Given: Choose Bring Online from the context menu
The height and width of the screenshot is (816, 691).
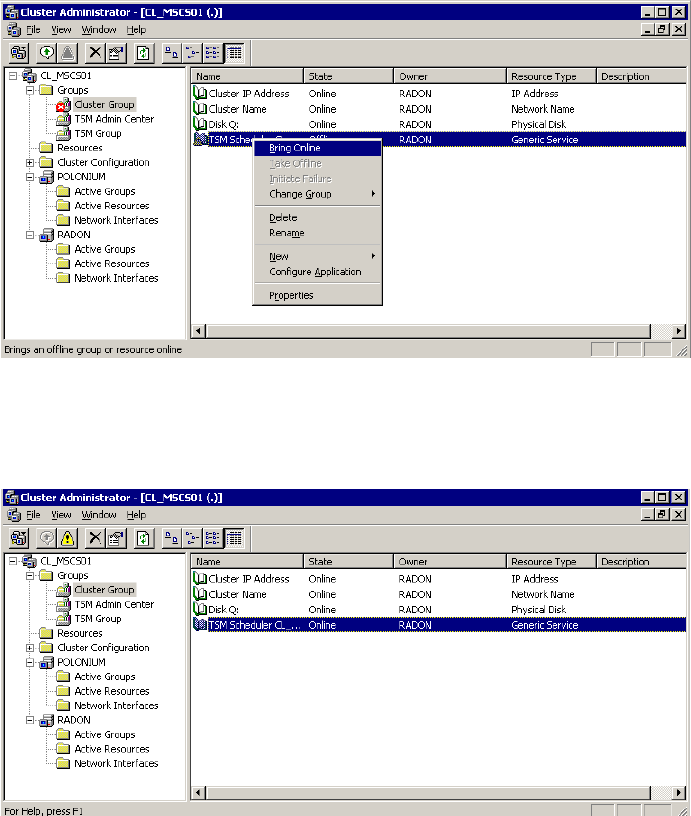Looking at the screenshot, I should pyautogui.click(x=317, y=148).
